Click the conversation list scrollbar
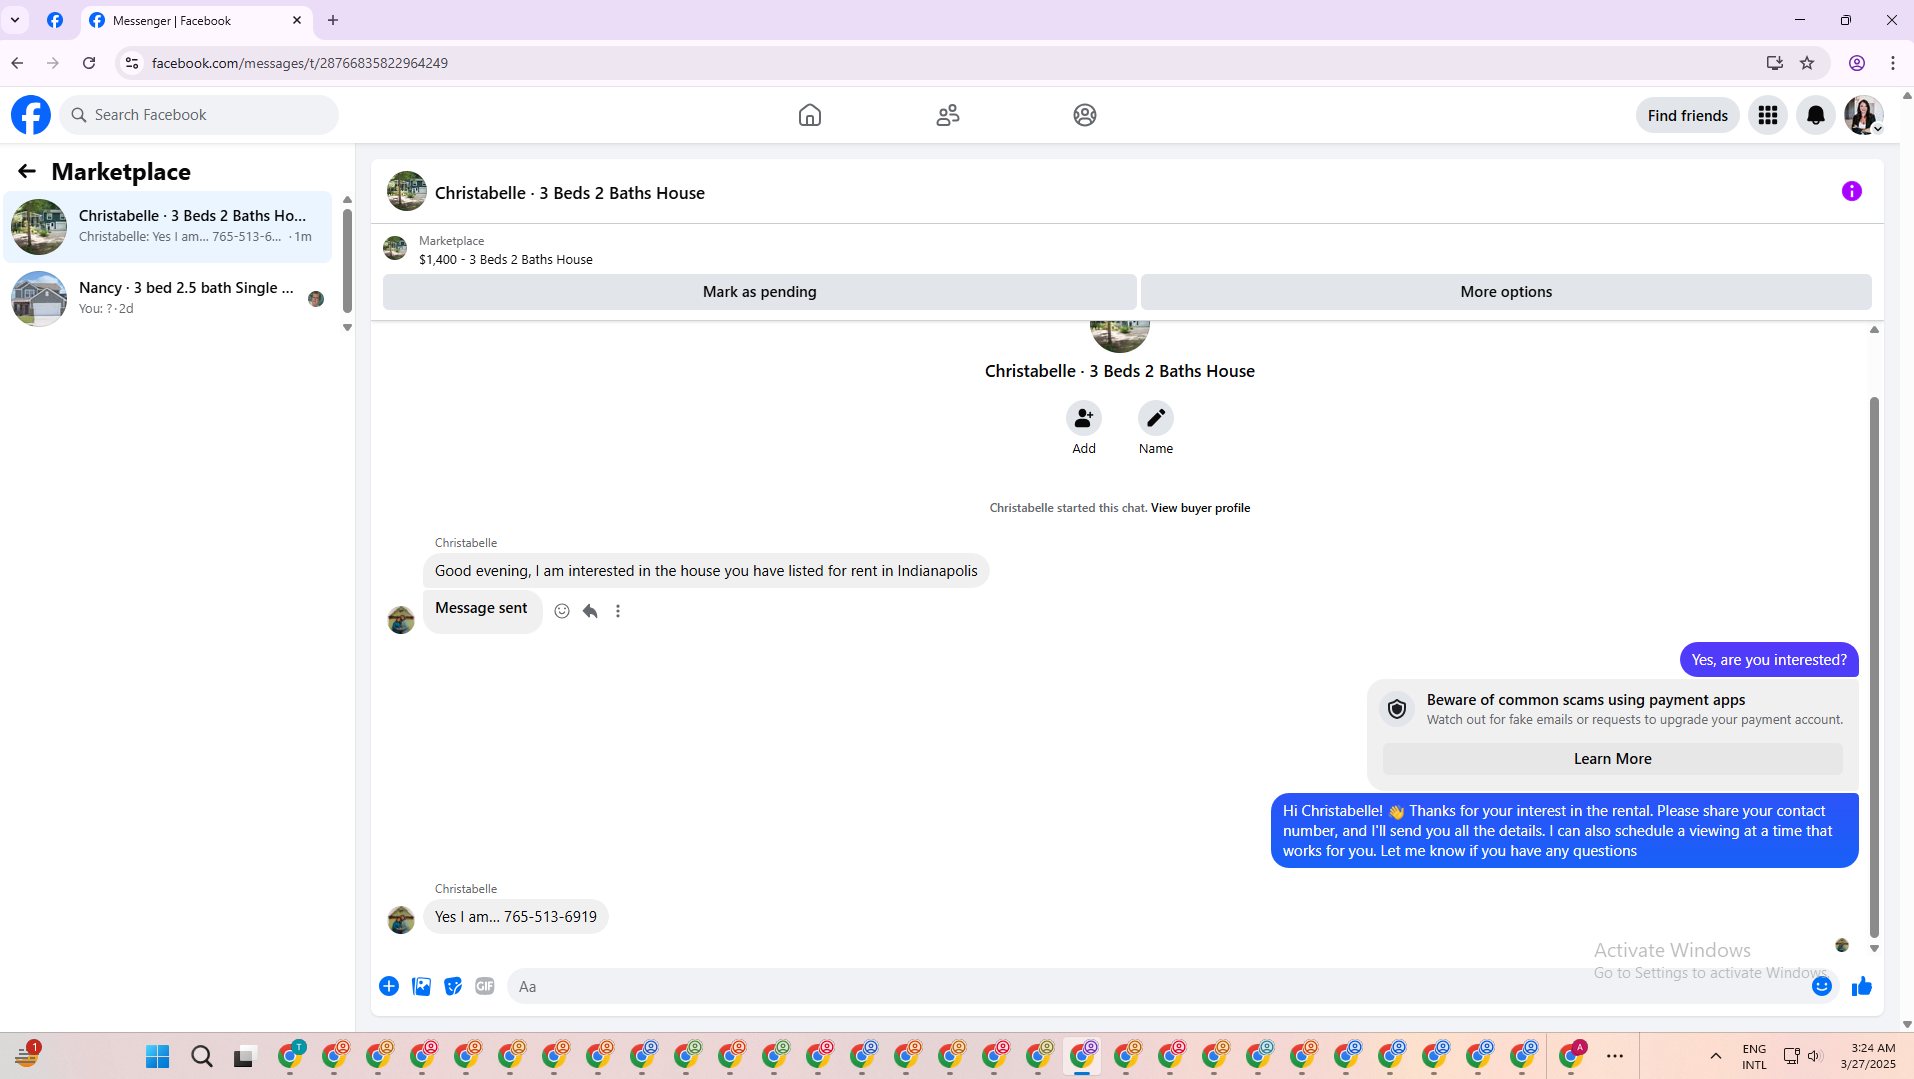The image size is (1914, 1079). tap(347, 262)
